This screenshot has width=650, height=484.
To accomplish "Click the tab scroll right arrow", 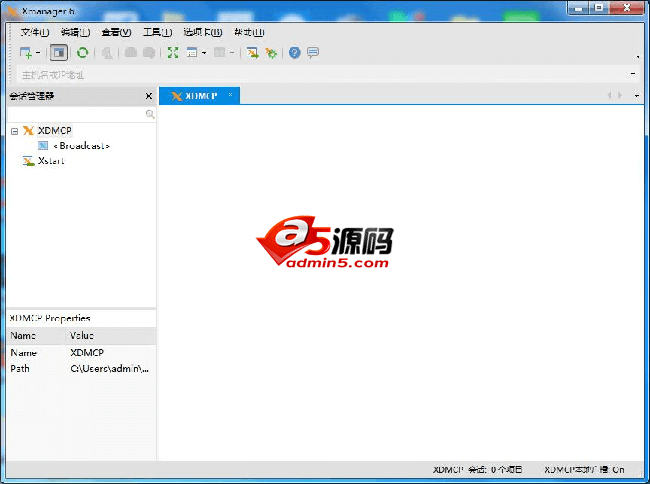I will 620,95.
